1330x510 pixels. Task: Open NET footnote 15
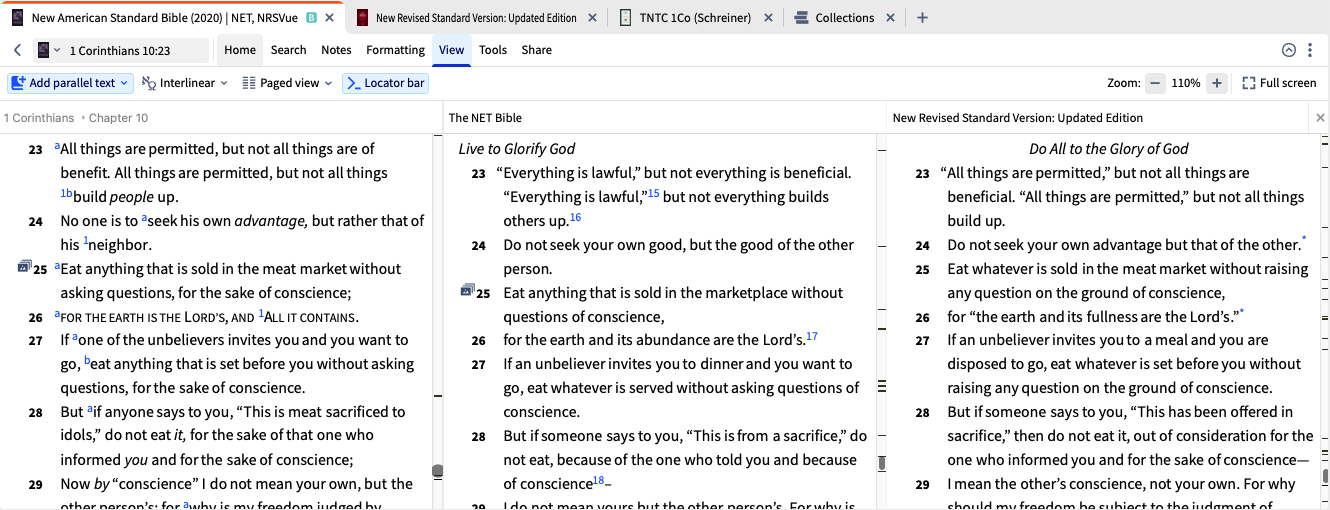pos(653,193)
